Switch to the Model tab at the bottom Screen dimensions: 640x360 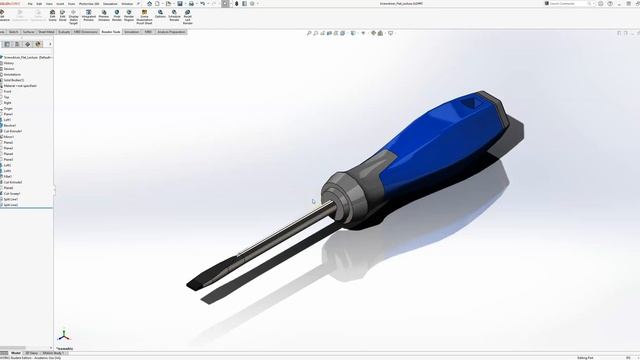[x=16, y=353]
